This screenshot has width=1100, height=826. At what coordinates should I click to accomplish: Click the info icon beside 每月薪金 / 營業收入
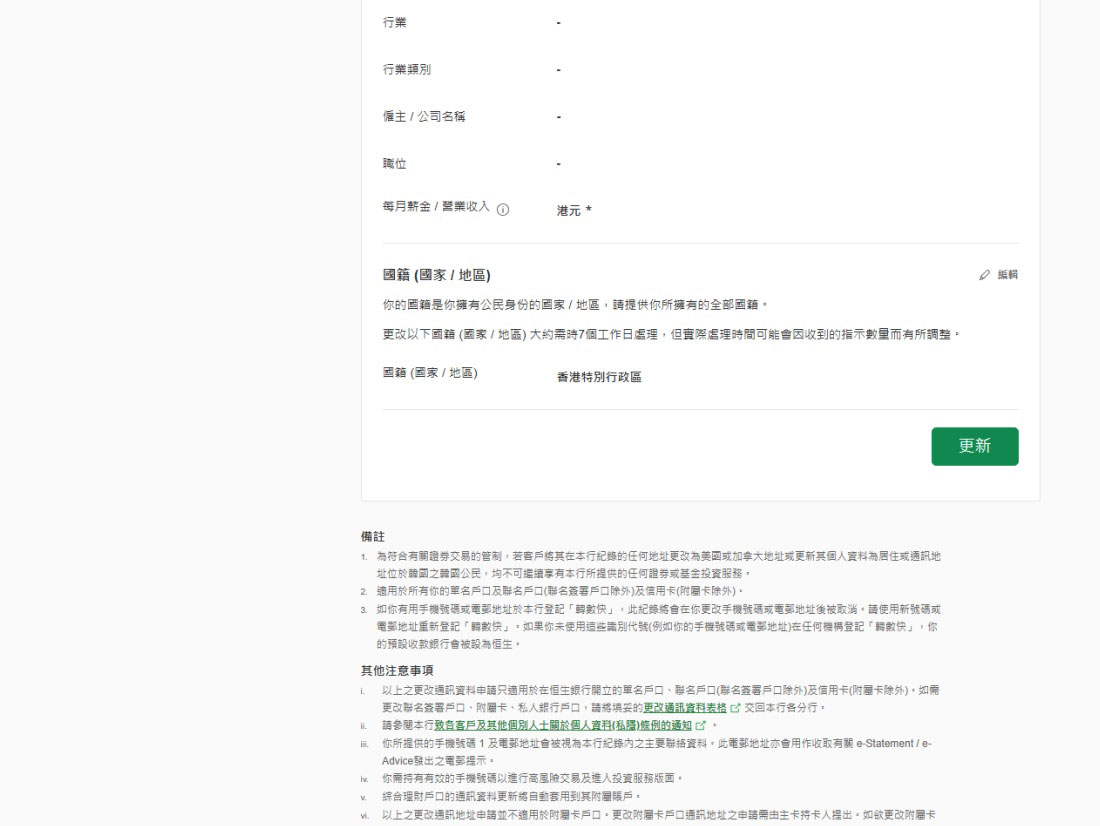[x=503, y=210]
